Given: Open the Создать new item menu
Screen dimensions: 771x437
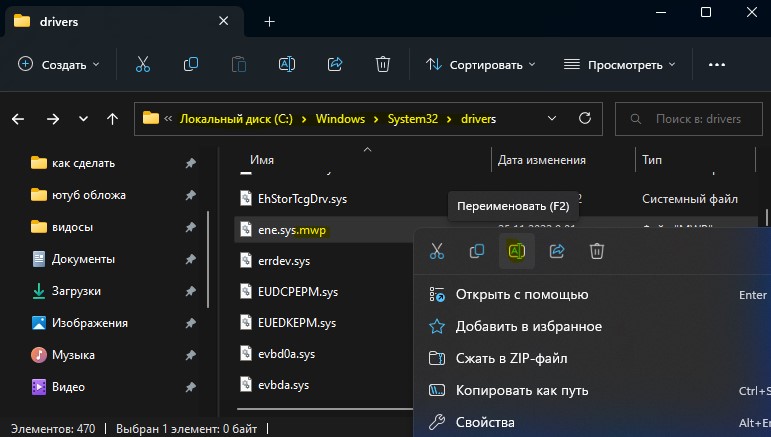Looking at the screenshot, I should [x=59, y=64].
